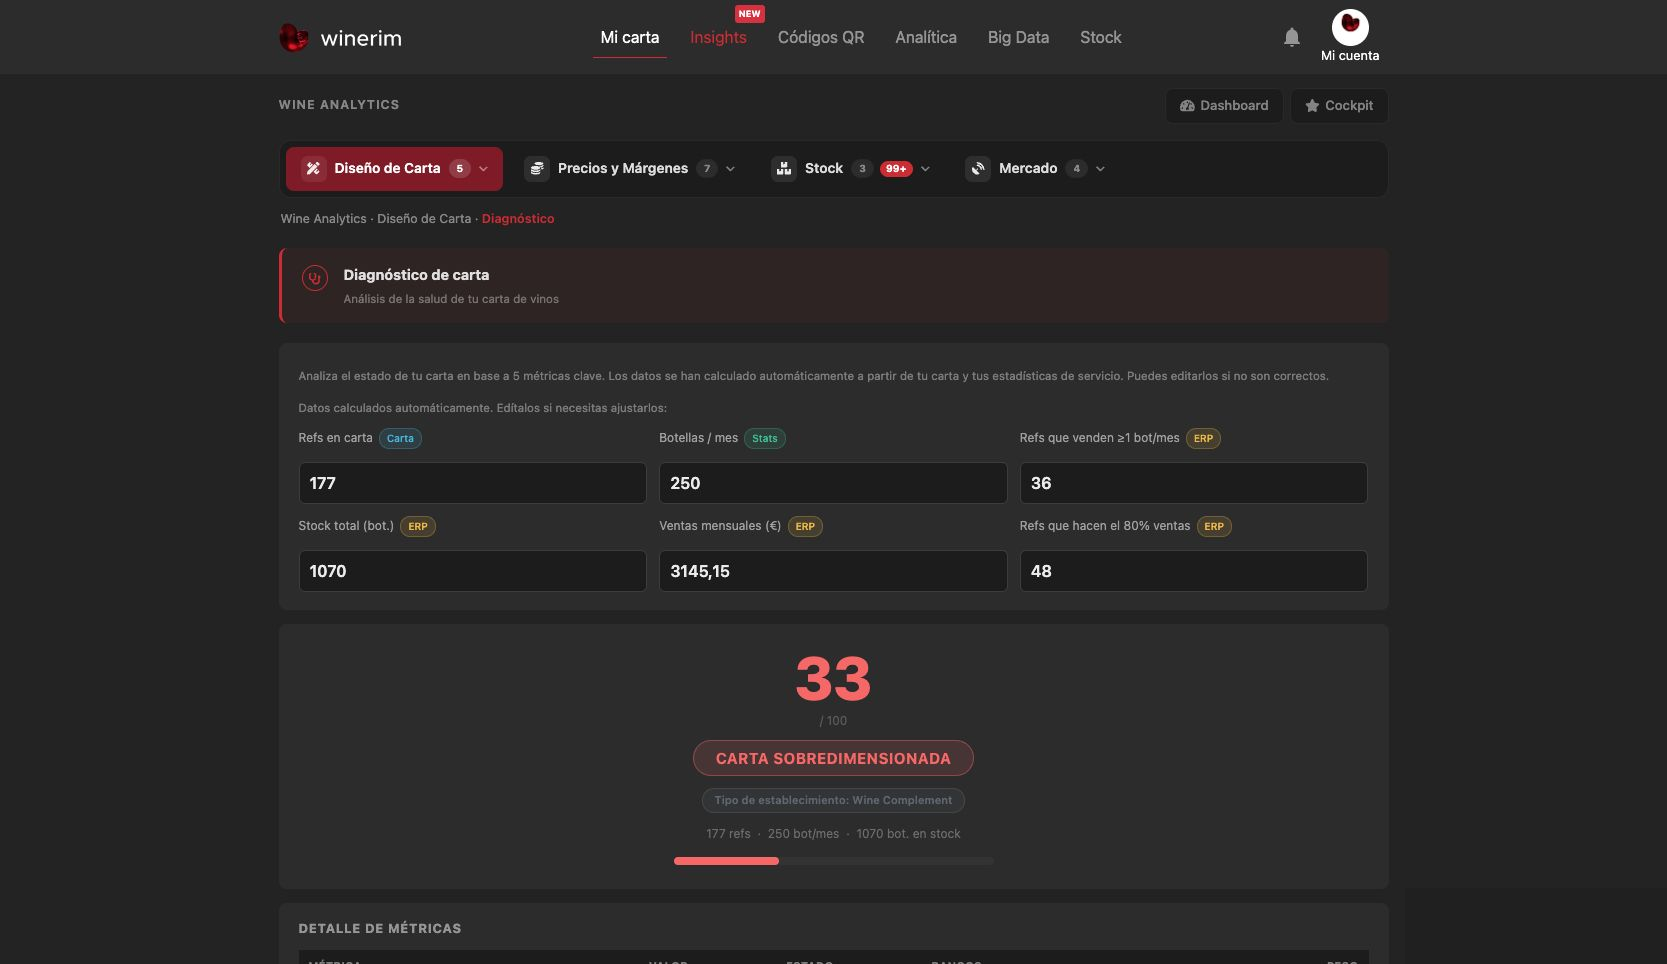The height and width of the screenshot is (964, 1667).
Task: Click the score number 33
Action: click(x=833, y=680)
